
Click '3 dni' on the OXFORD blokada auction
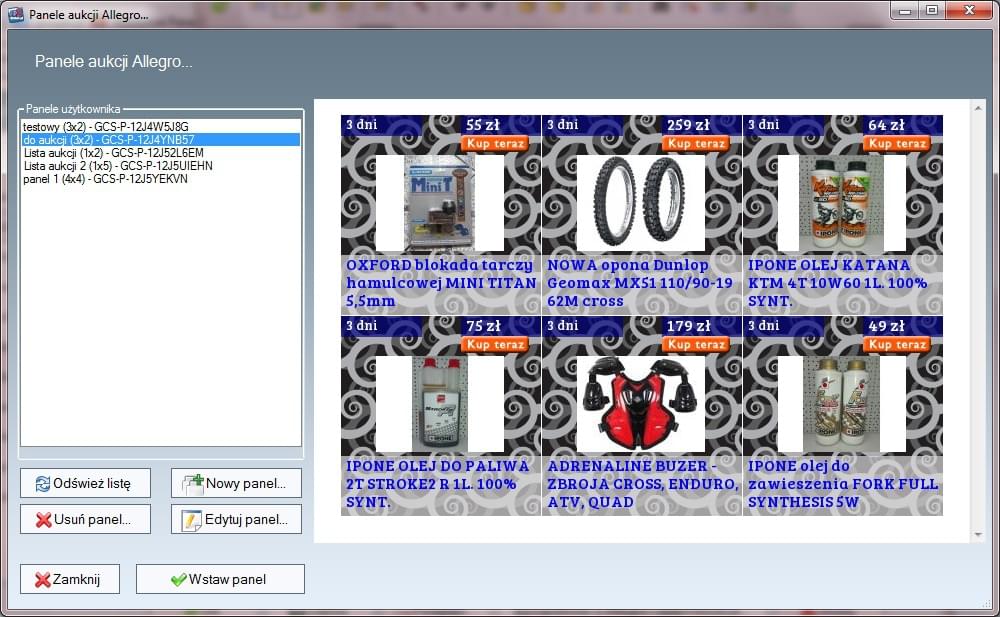coord(362,124)
